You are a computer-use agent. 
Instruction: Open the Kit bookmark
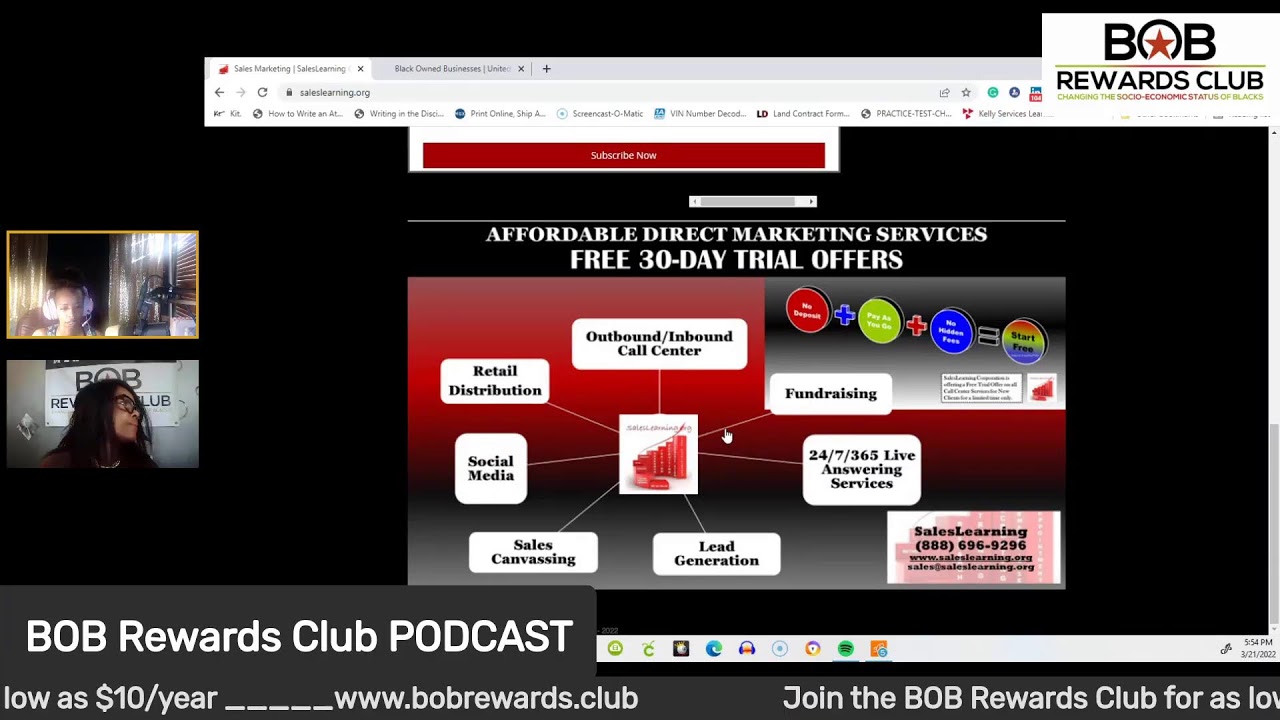point(229,114)
